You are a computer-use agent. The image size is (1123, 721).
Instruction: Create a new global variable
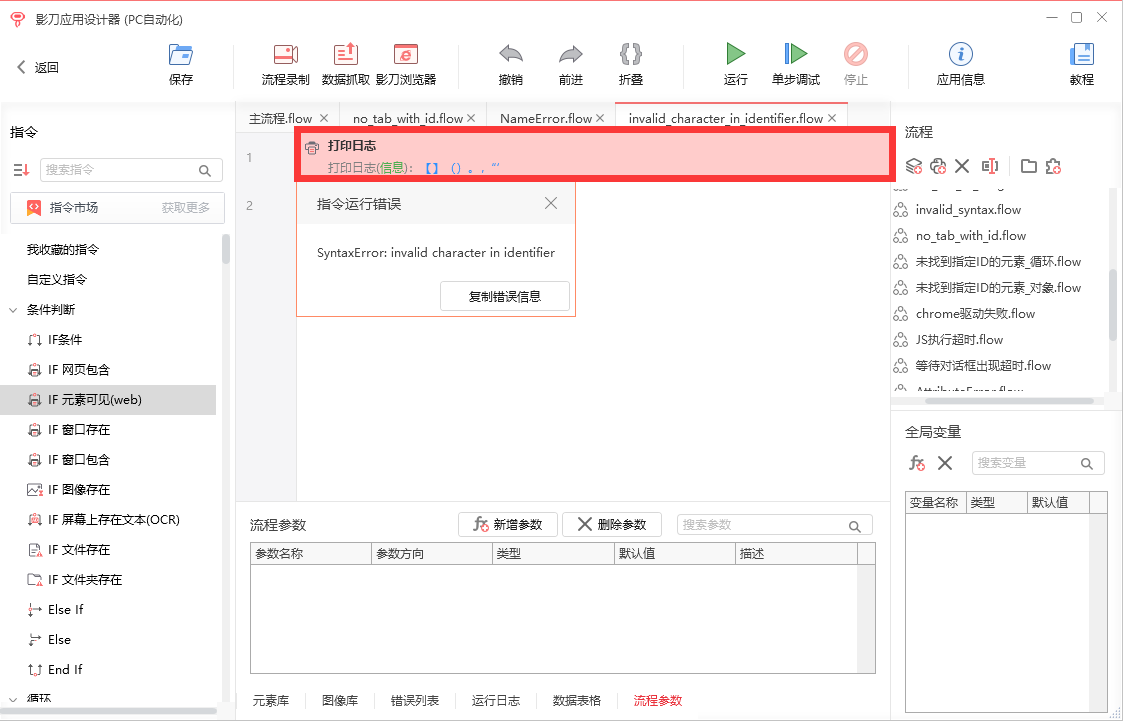click(917, 462)
